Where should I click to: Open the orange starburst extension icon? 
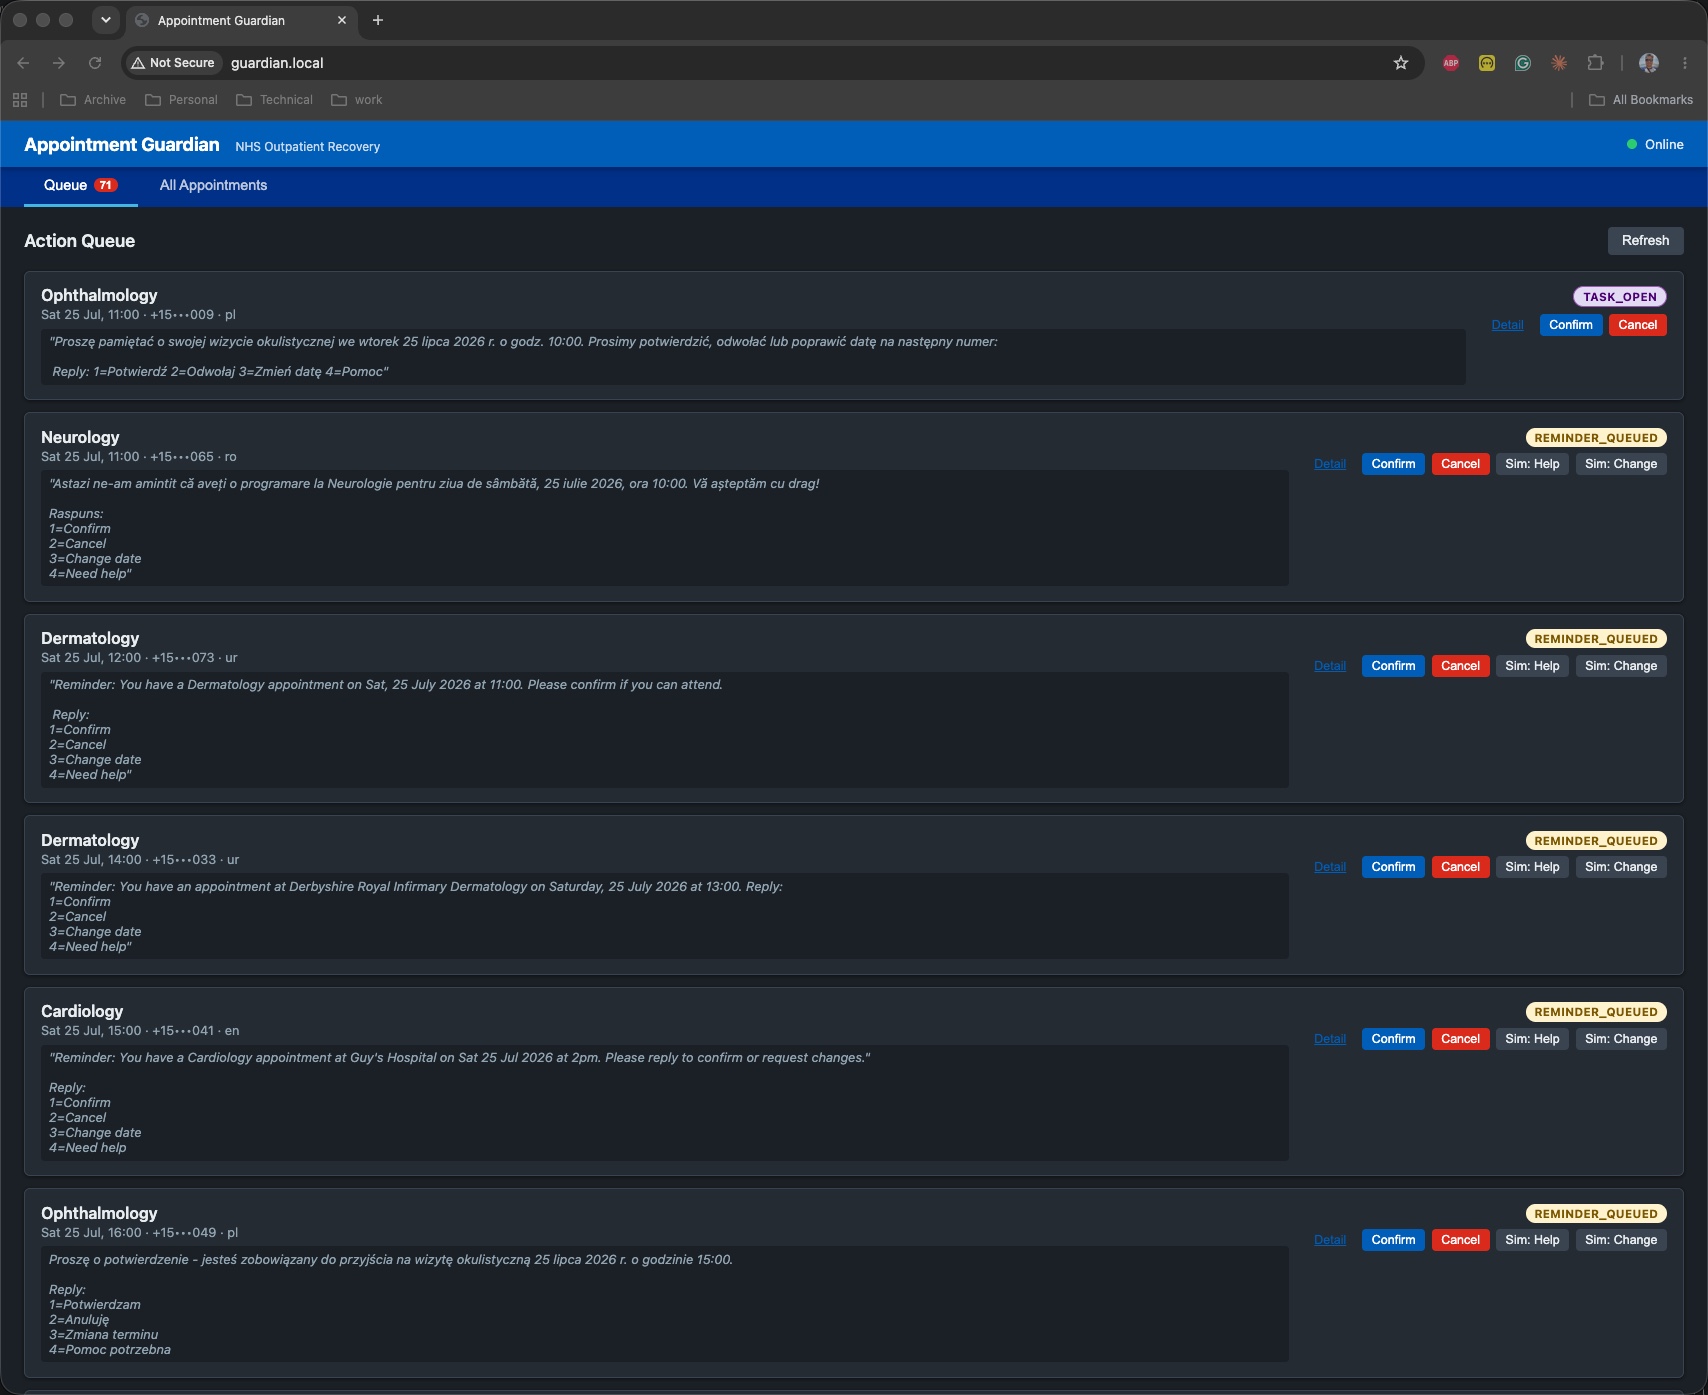pyautogui.click(x=1559, y=63)
